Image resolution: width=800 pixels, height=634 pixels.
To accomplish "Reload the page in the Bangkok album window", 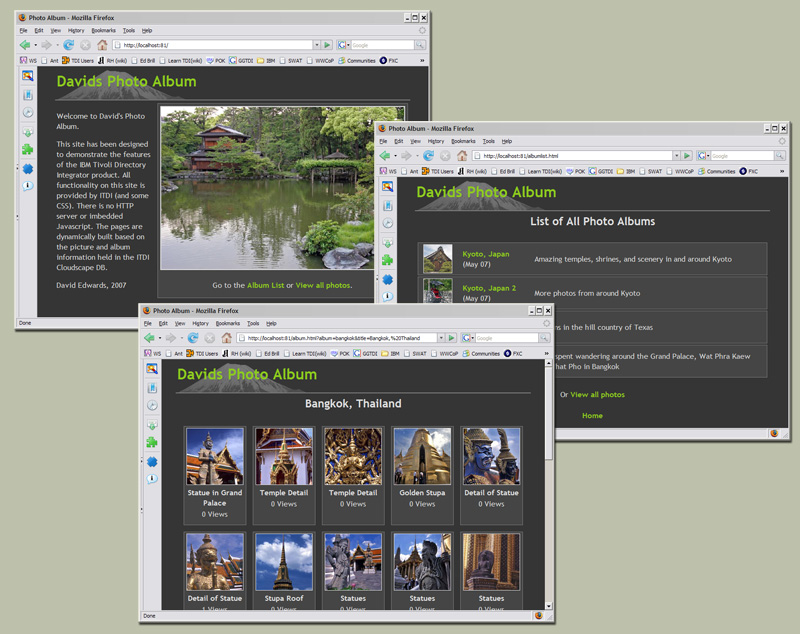I will pyautogui.click(x=193, y=338).
